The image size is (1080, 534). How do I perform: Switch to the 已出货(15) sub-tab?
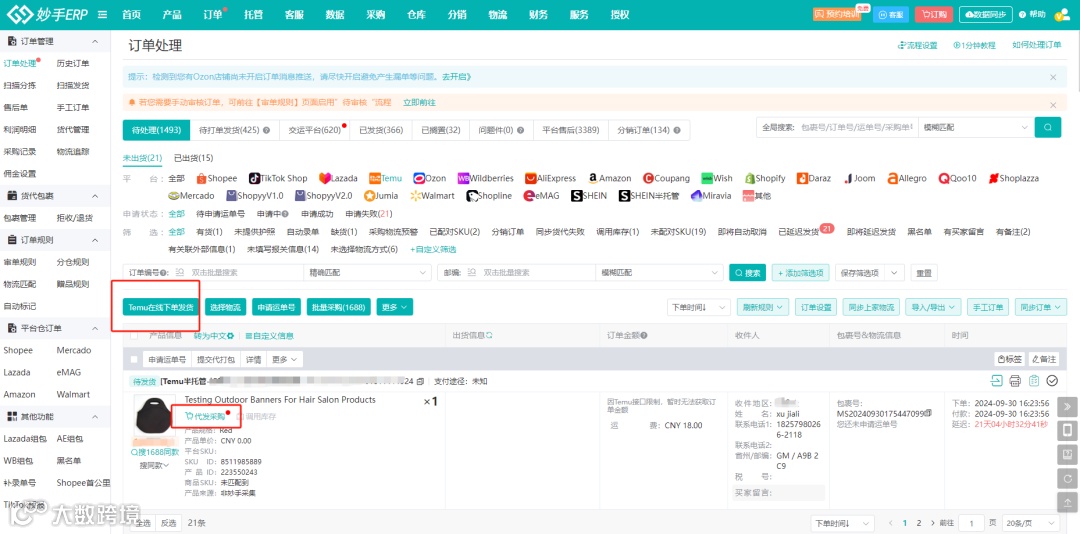(x=194, y=158)
